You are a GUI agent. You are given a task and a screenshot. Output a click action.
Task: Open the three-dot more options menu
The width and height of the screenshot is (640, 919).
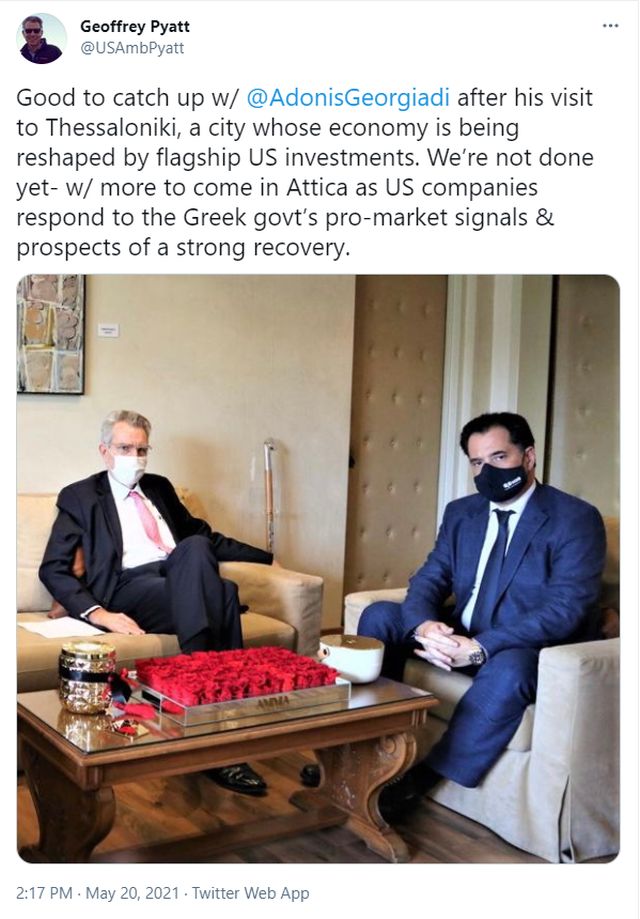point(610,26)
